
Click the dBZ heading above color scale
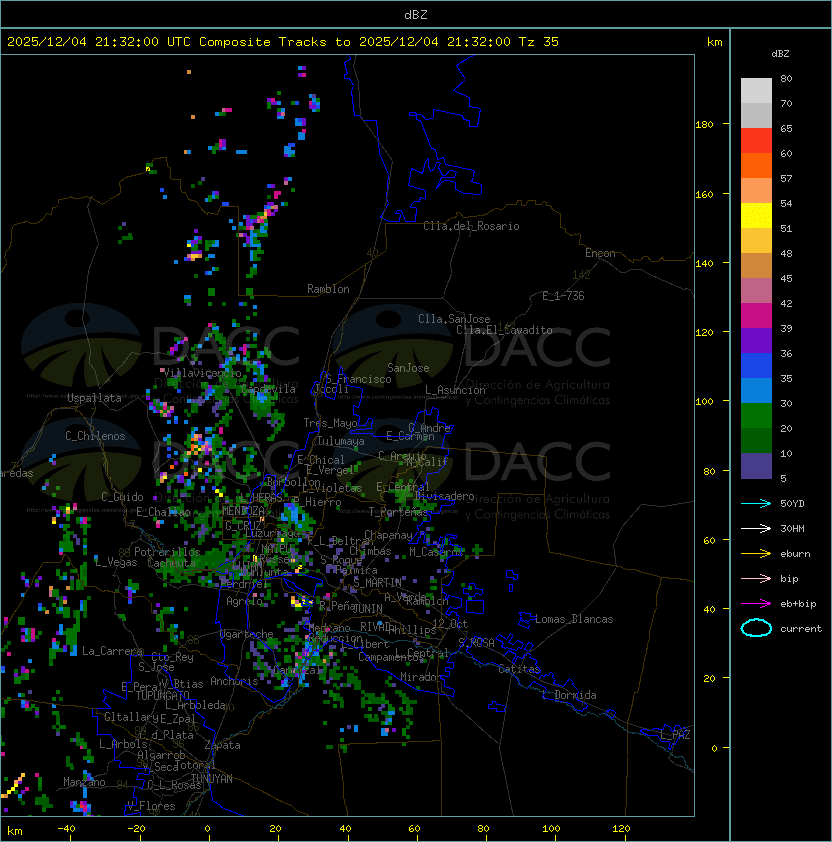(x=780, y=54)
